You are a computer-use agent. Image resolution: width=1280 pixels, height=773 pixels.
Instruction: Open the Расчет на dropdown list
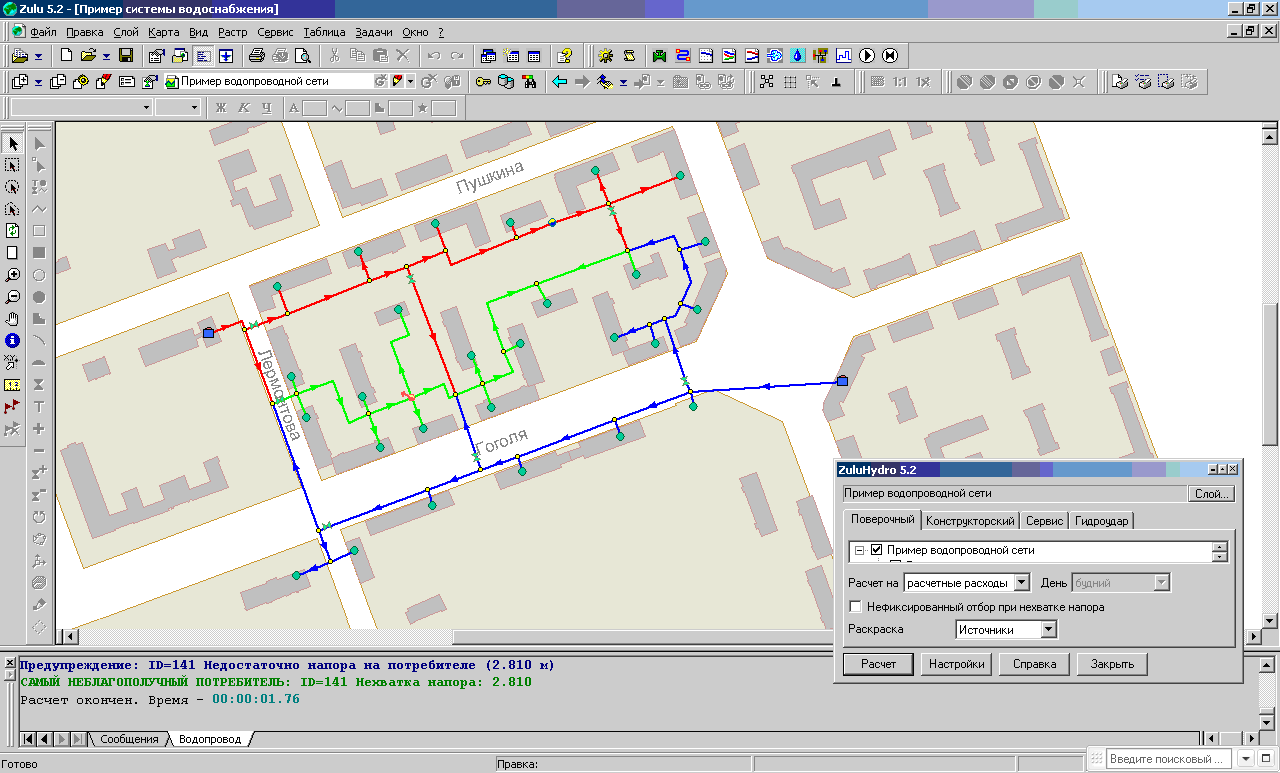(1021, 582)
